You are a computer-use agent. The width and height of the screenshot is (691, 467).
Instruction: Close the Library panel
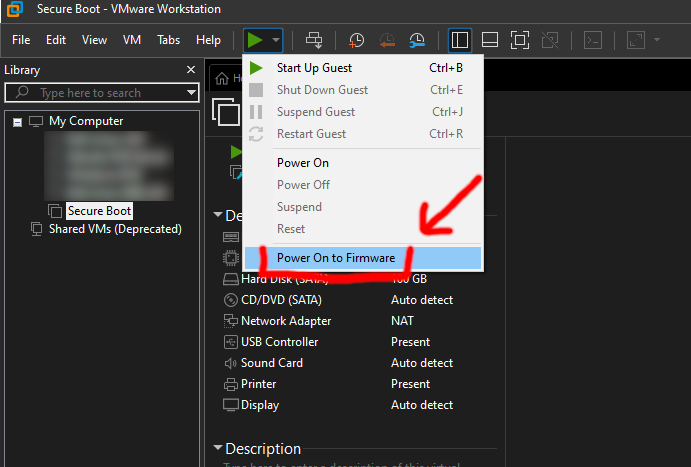tap(191, 70)
